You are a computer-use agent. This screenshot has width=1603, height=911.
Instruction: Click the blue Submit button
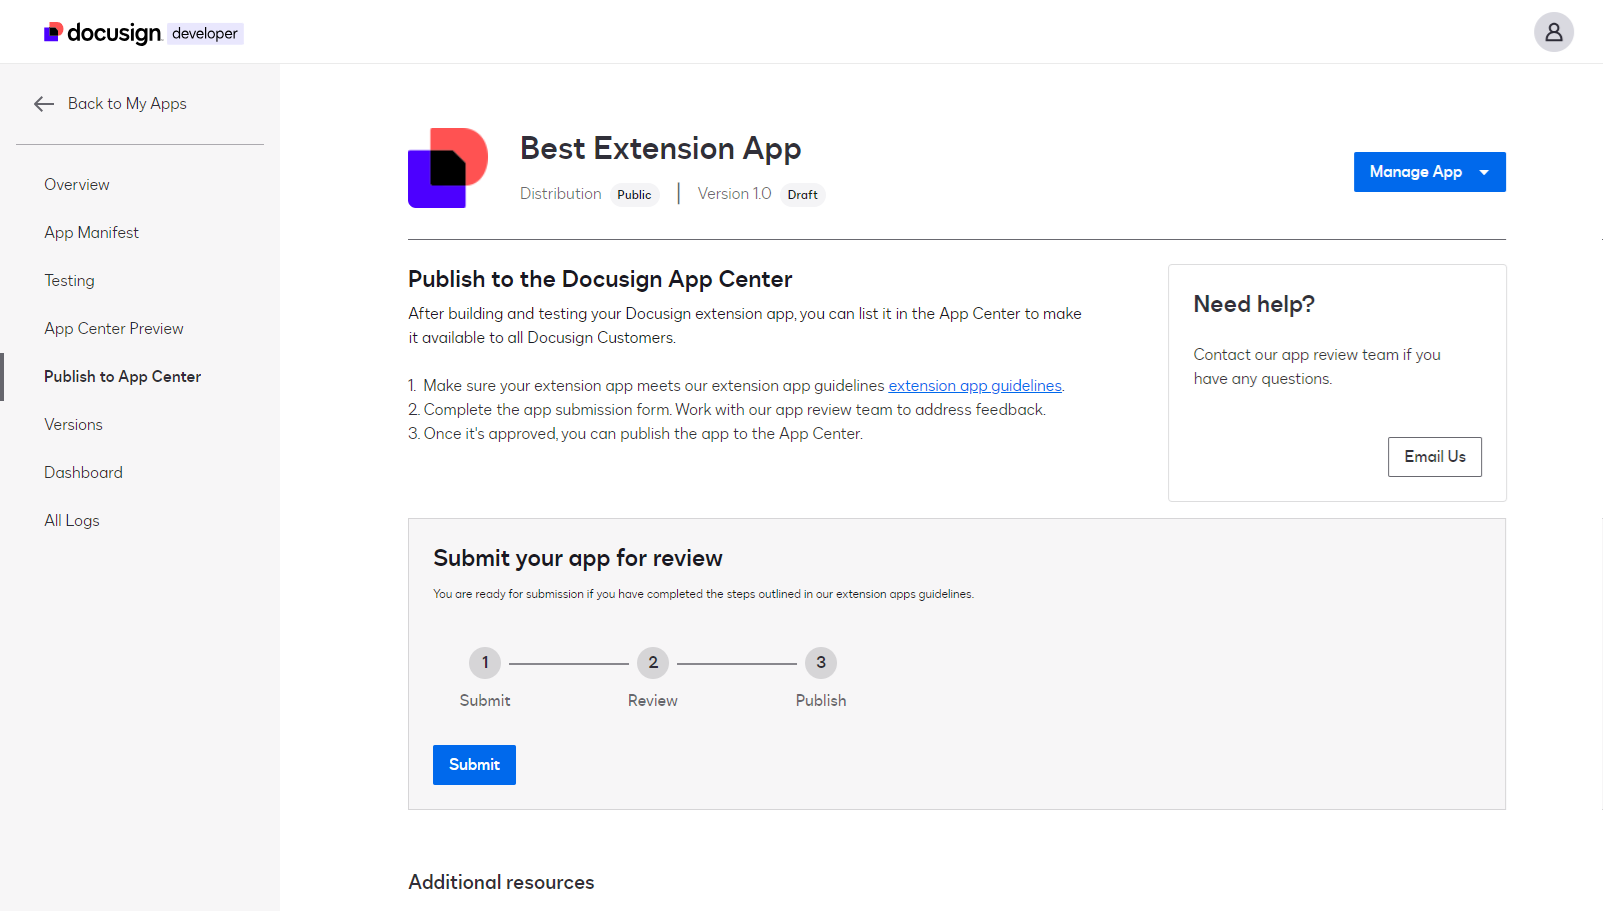pyautogui.click(x=474, y=765)
